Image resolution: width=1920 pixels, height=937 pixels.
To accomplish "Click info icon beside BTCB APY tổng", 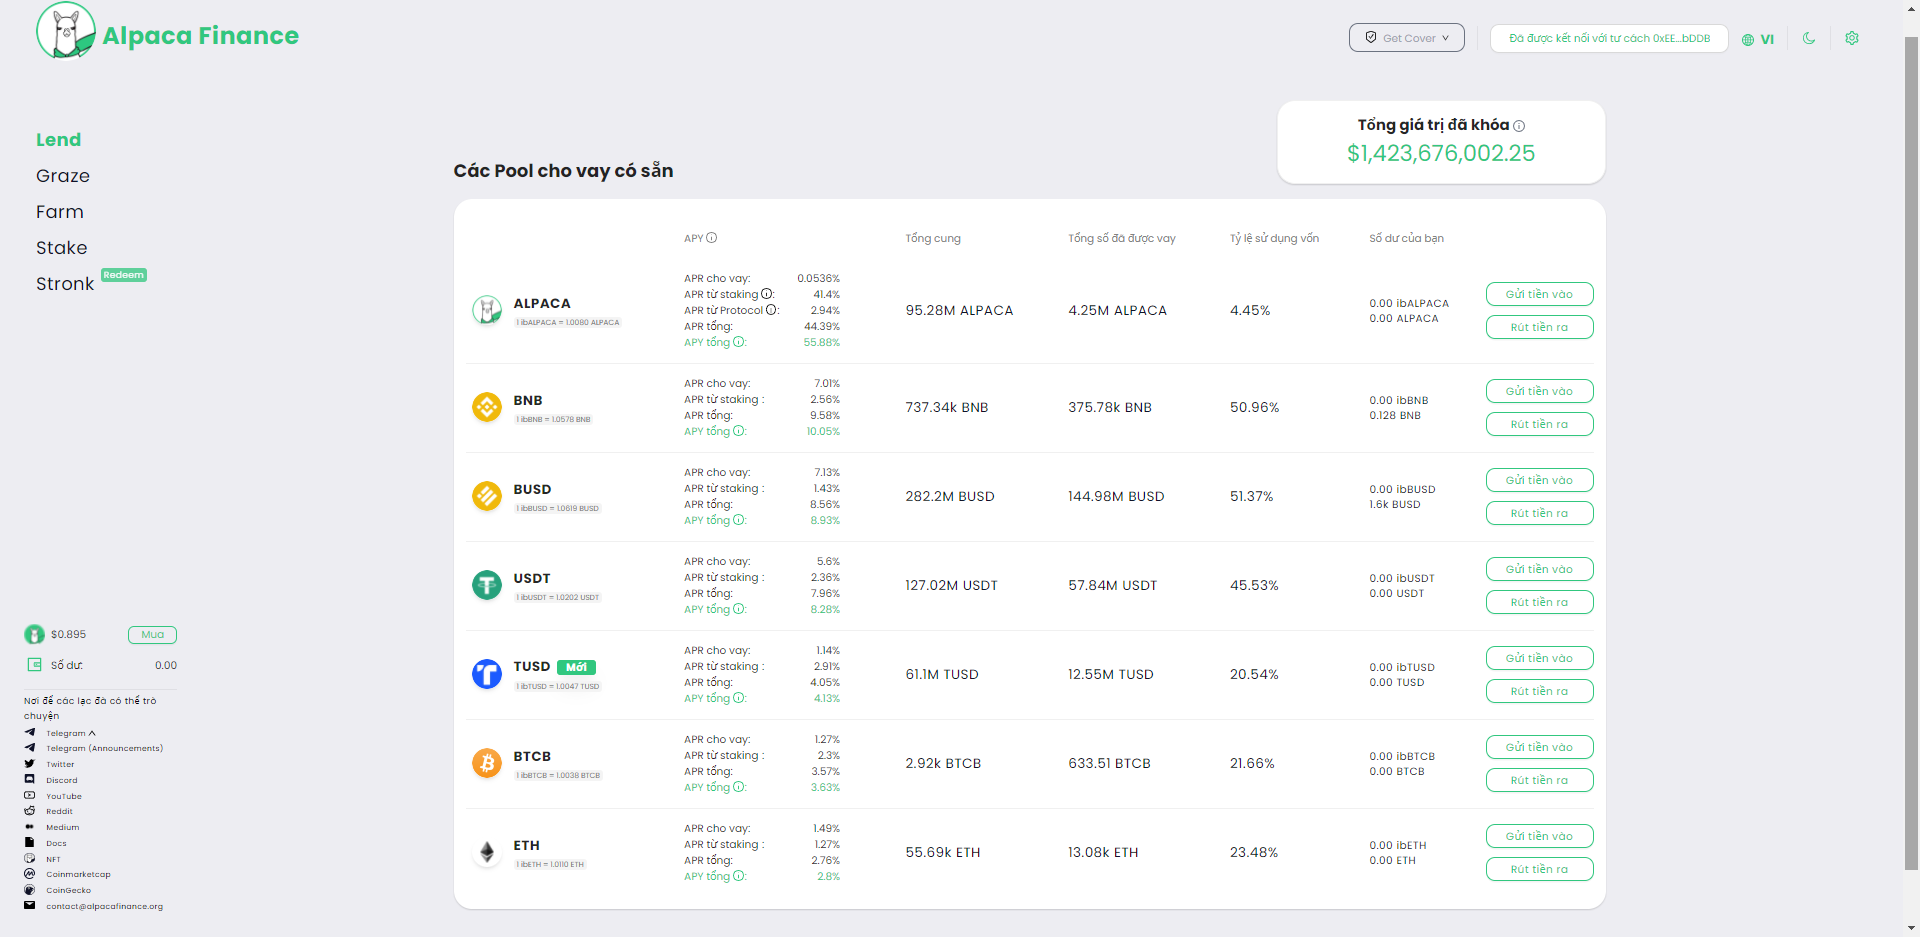I will (x=739, y=787).
